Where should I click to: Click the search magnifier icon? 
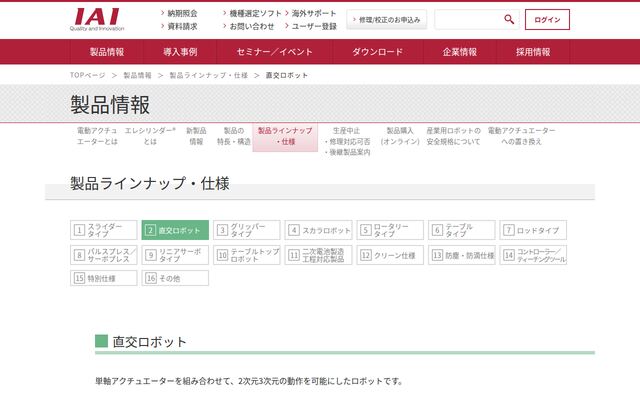(509, 19)
